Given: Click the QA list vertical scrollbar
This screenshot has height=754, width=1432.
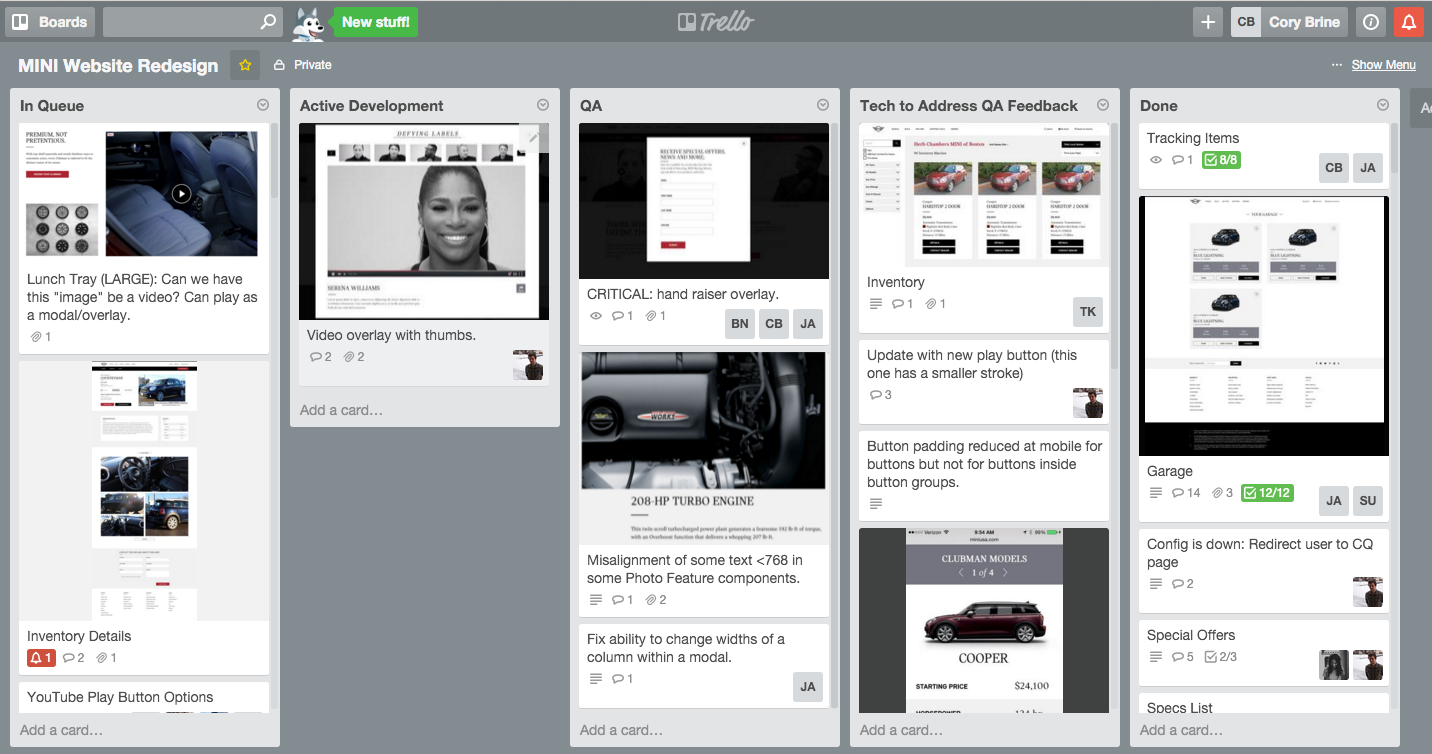Looking at the screenshot, I should (832, 414).
